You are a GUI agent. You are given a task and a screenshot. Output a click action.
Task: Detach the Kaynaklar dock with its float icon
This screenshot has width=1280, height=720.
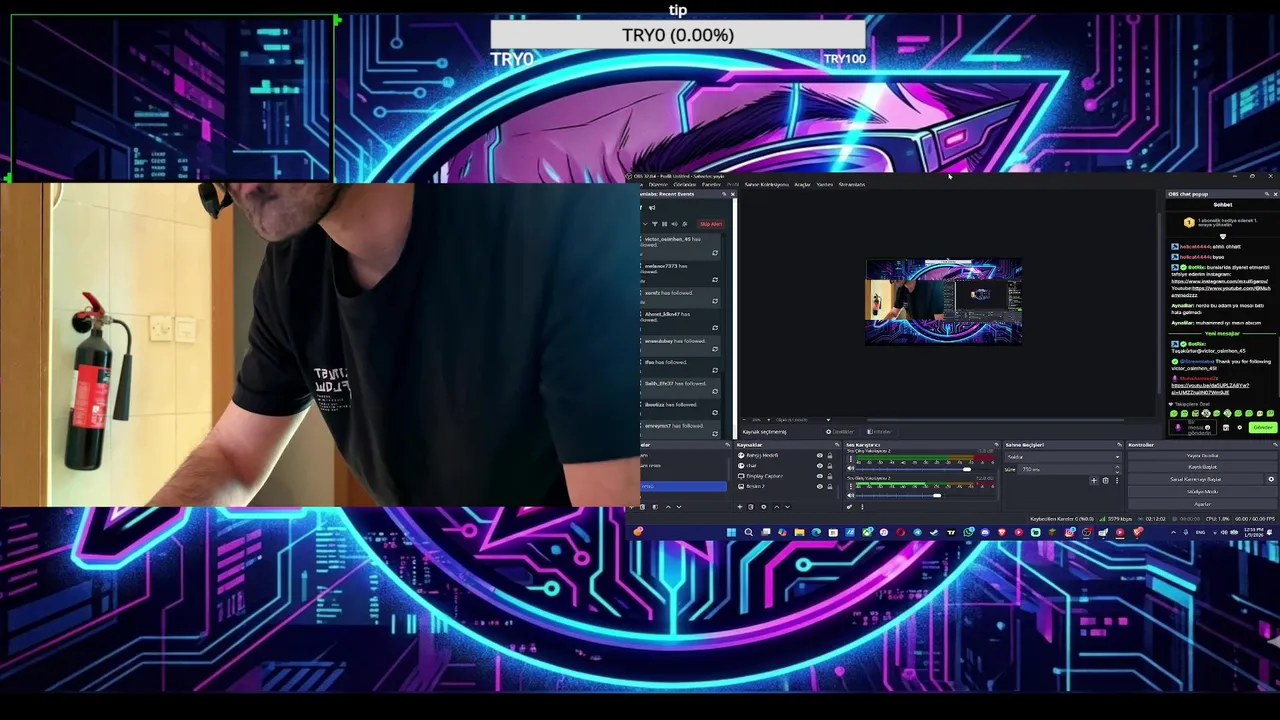coord(837,444)
